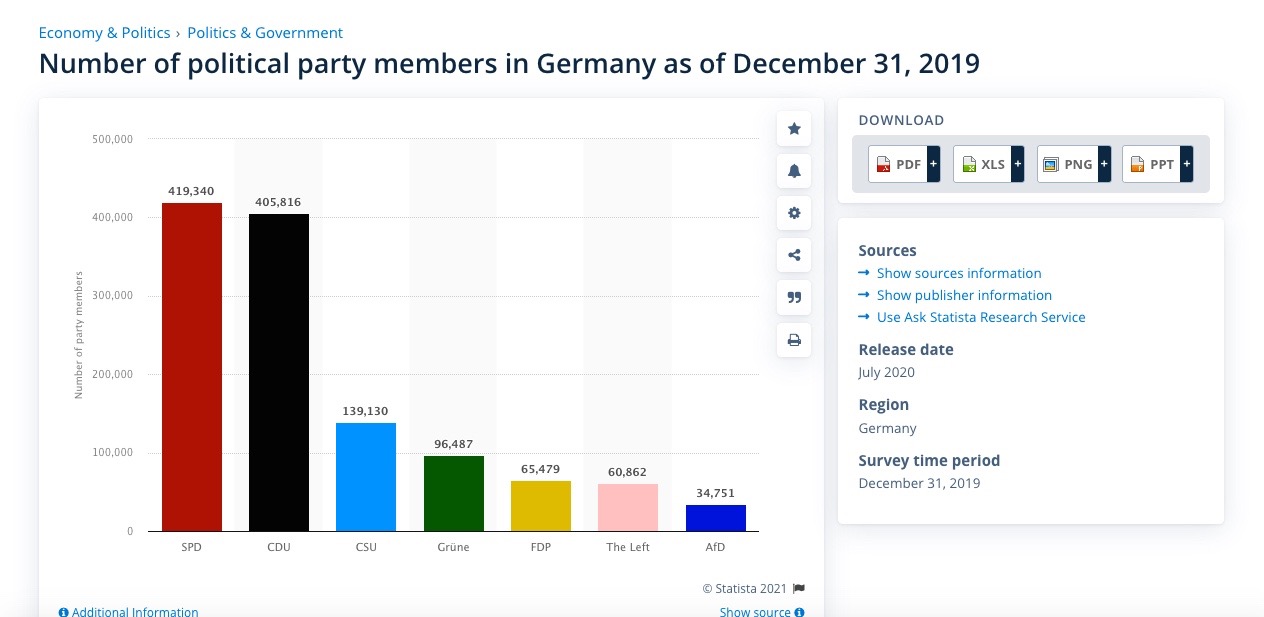Click the light blue CSU bar
The height and width of the screenshot is (617, 1264).
click(366, 477)
